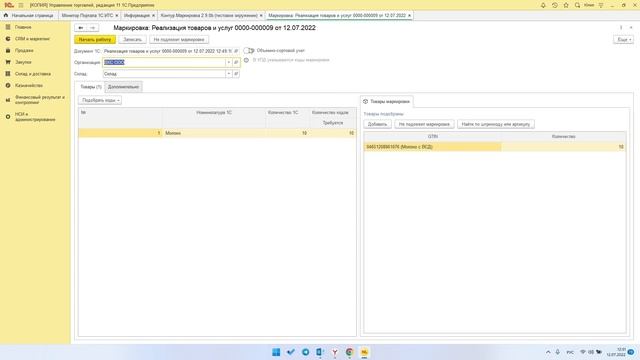Screen dimensions: 640x360
Task: Open the Закупки section
Action: [23, 62]
